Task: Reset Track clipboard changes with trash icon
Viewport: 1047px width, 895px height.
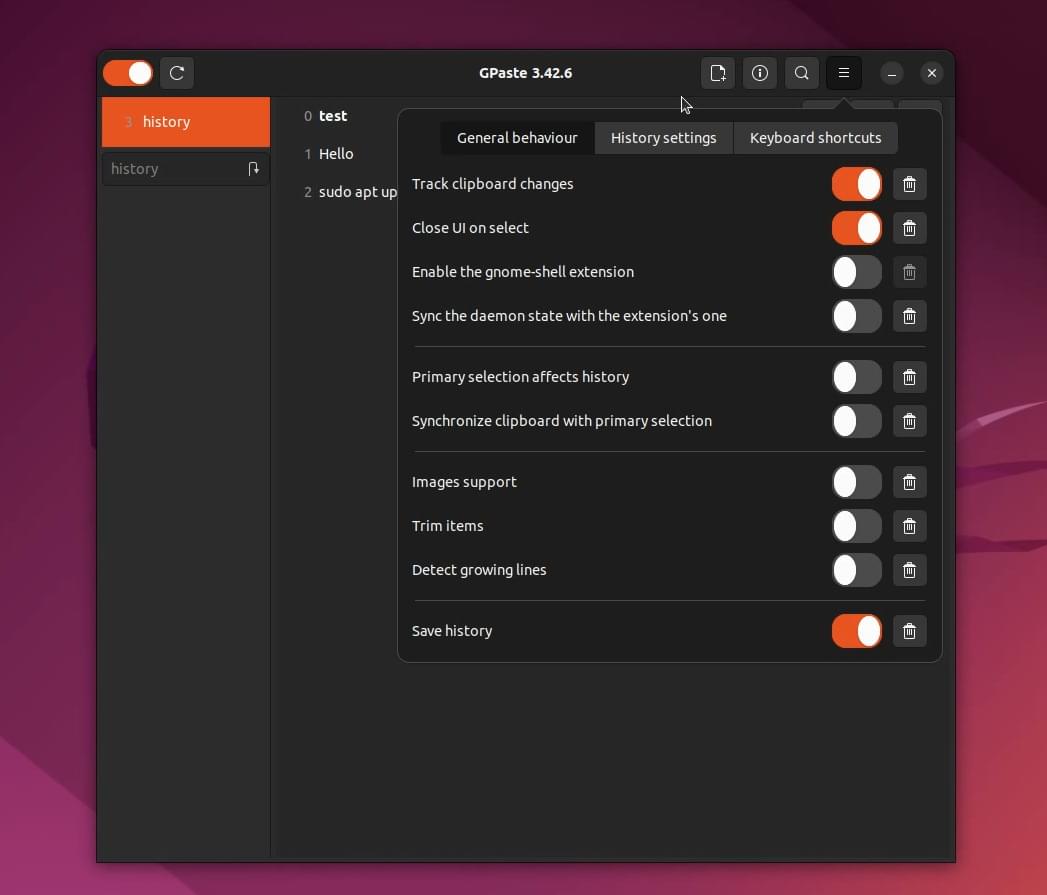Action: [x=909, y=184]
